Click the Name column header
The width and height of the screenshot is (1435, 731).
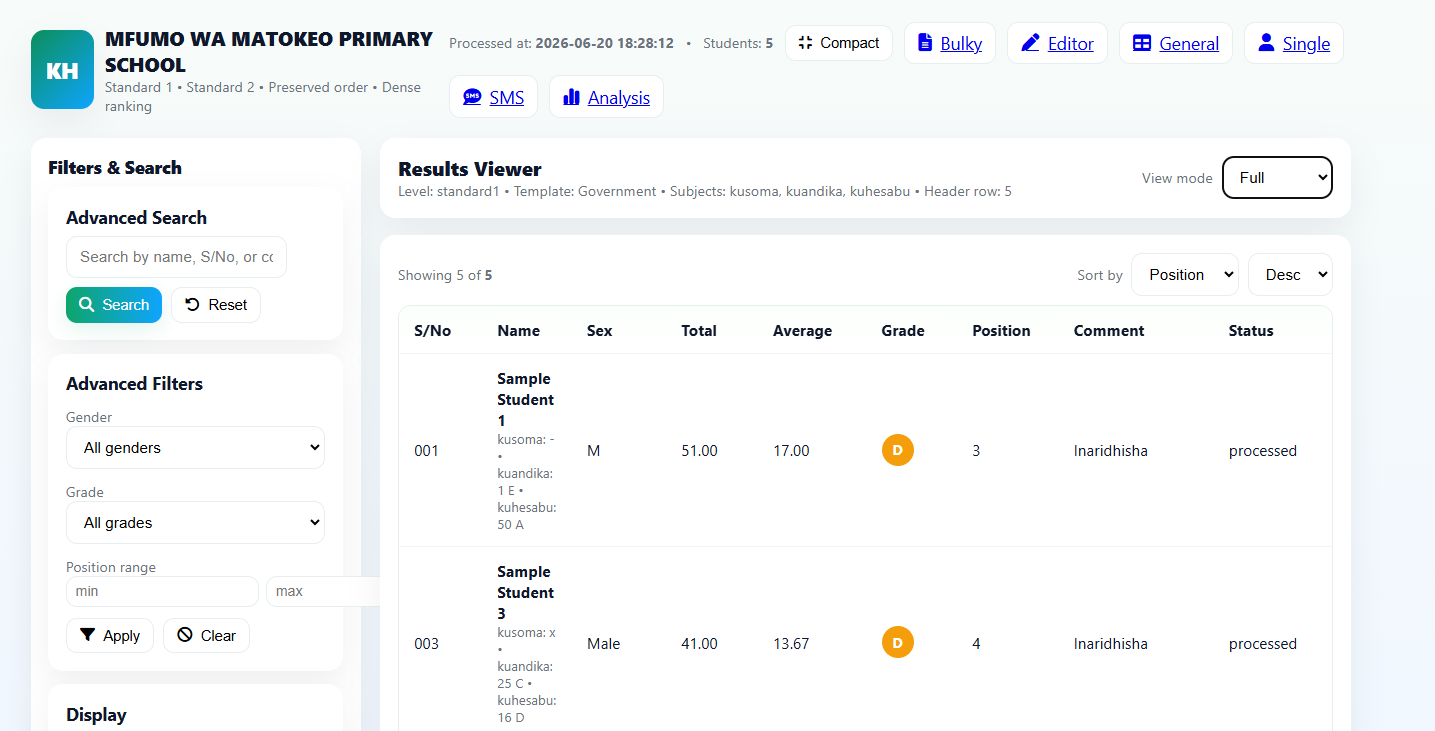[518, 331]
